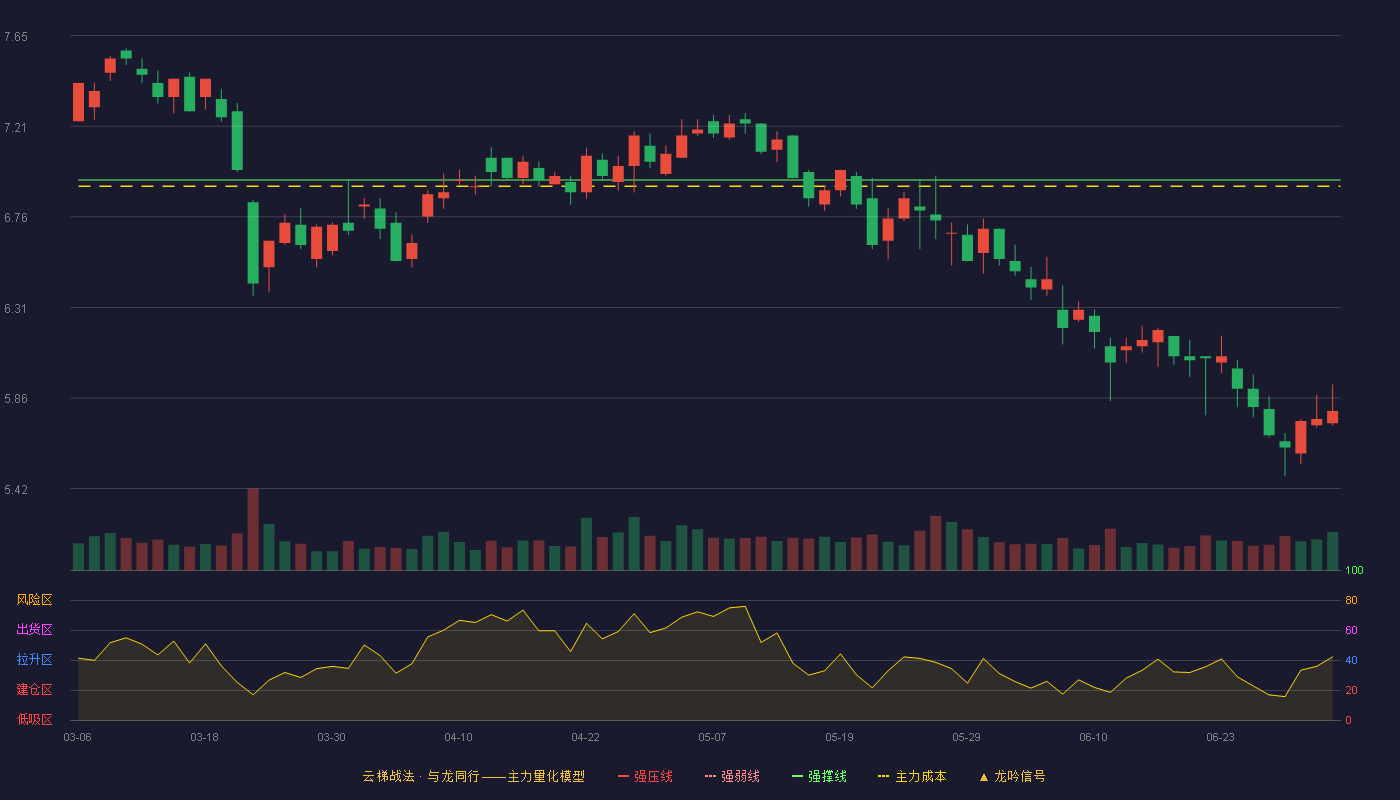Click the 5.86 price axis label
Viewport: 1400px width, 800px height.
click(x=16, y=399)
